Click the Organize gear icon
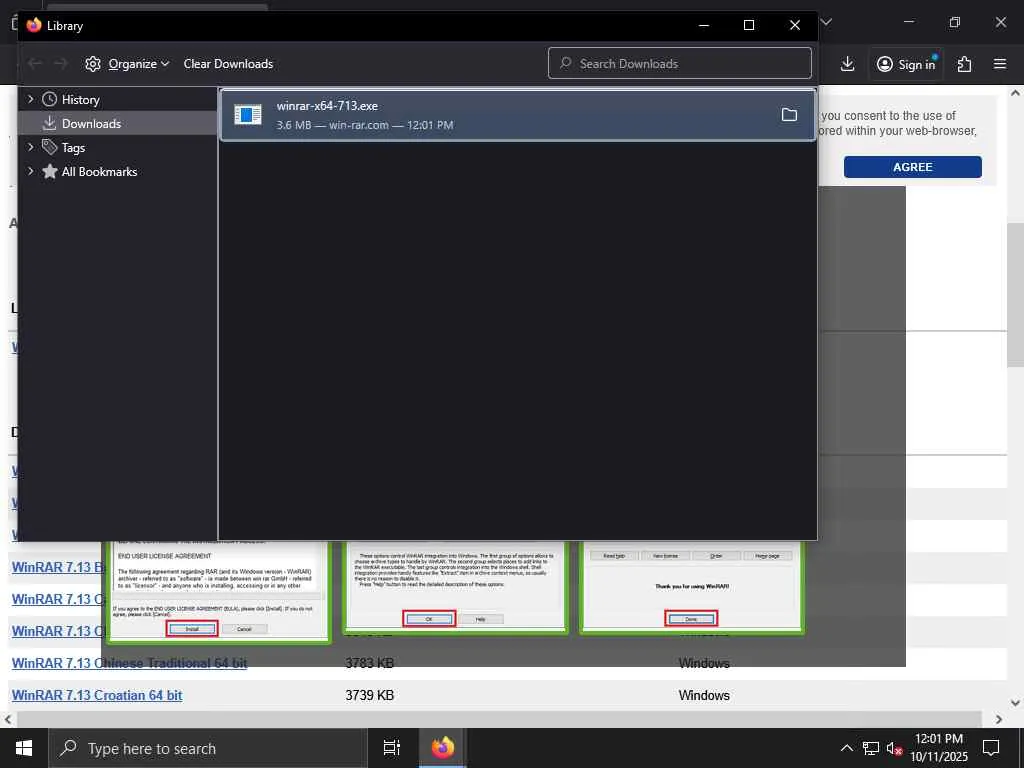1024x768 pixels. click(x=93, y=63)
